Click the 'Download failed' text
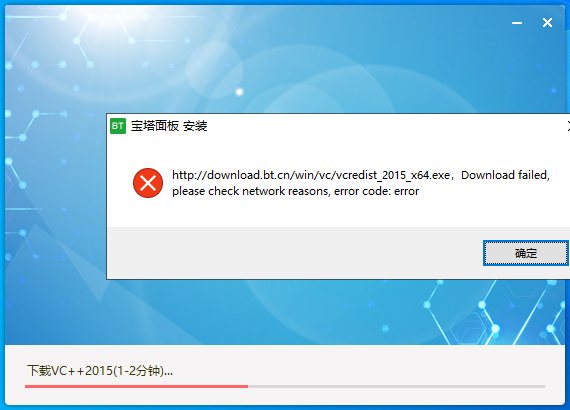Image resolution: width=570 pixels, height=410 pixels. tap(505, 175)
